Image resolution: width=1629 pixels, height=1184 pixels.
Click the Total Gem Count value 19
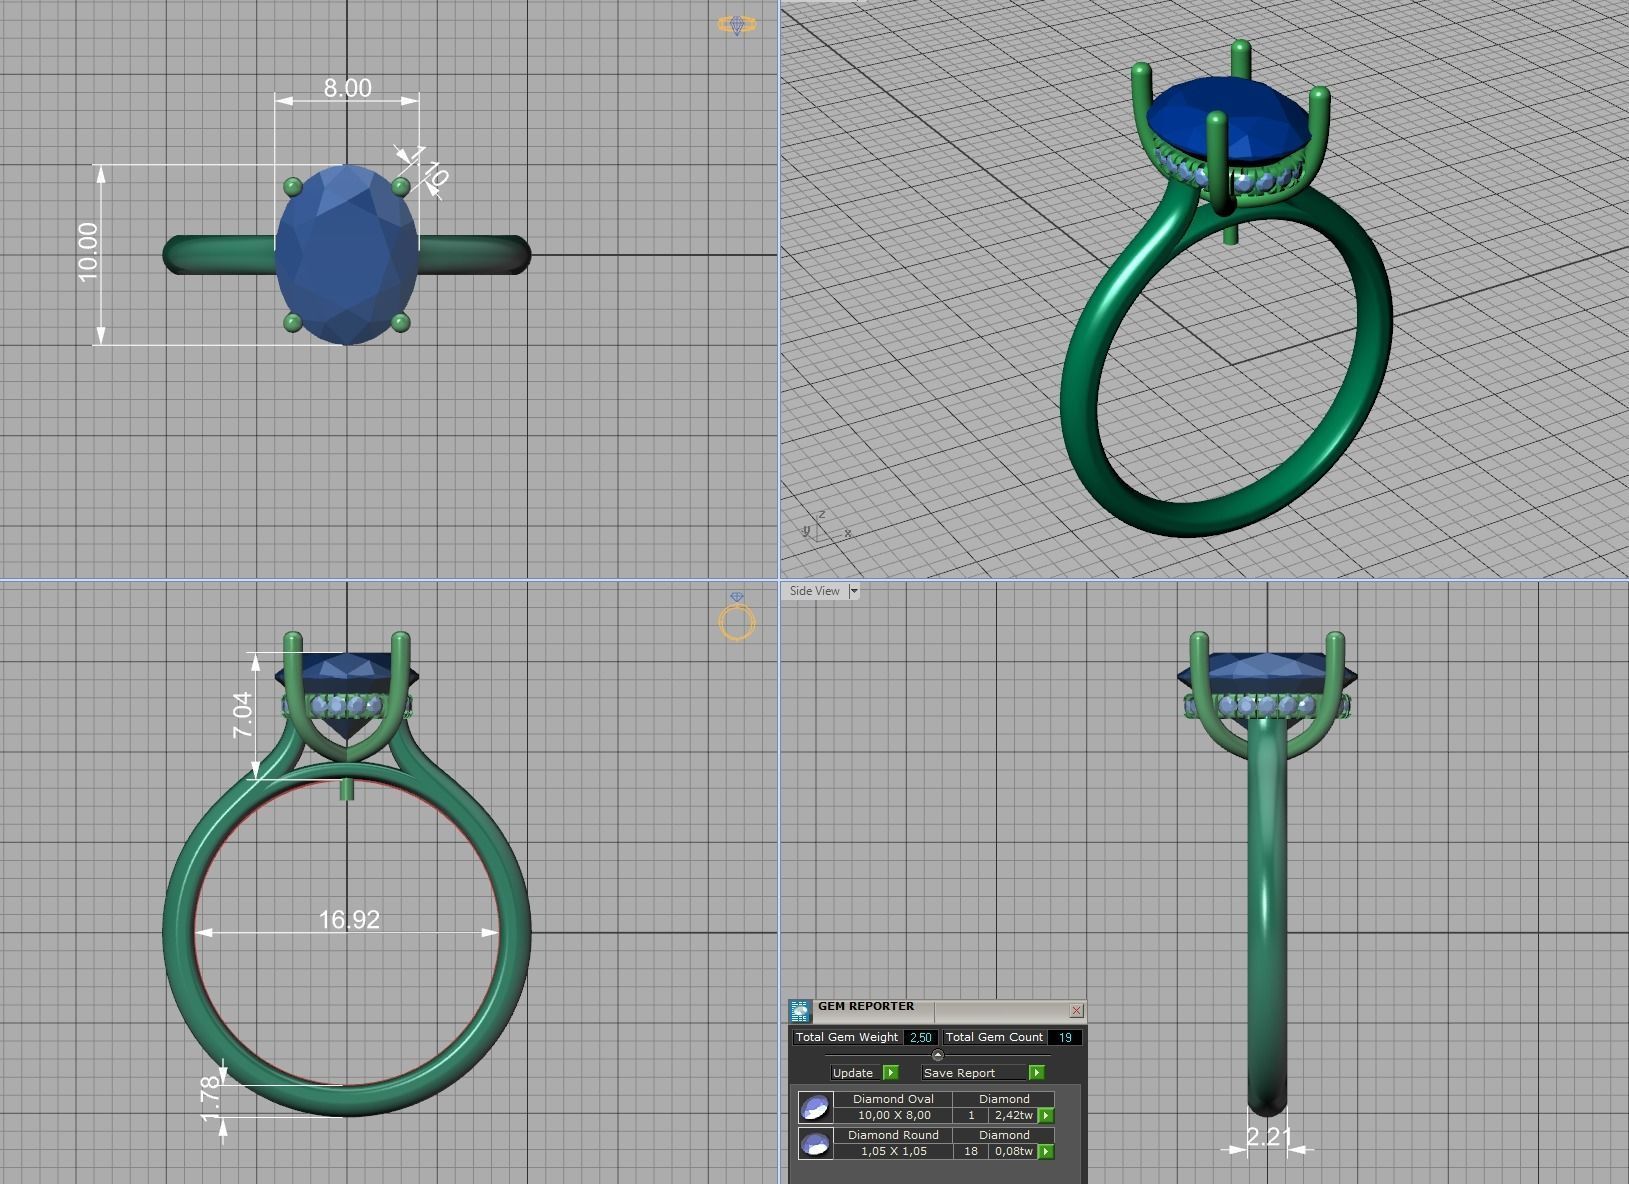(x=1065, y=1037)
